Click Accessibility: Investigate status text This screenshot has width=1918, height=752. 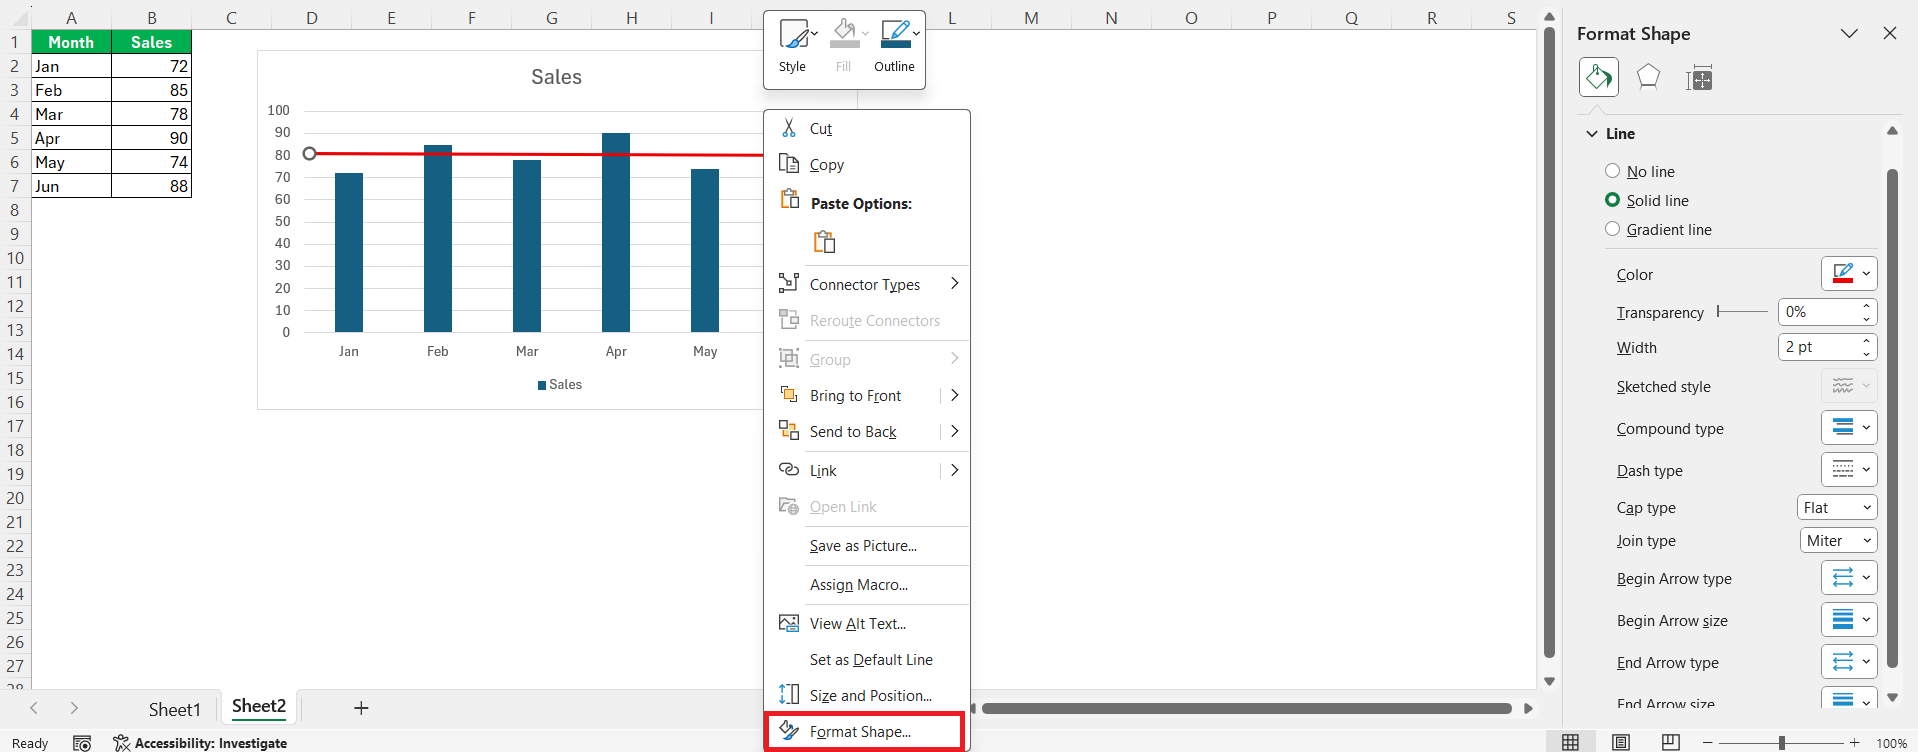(211, 743)
